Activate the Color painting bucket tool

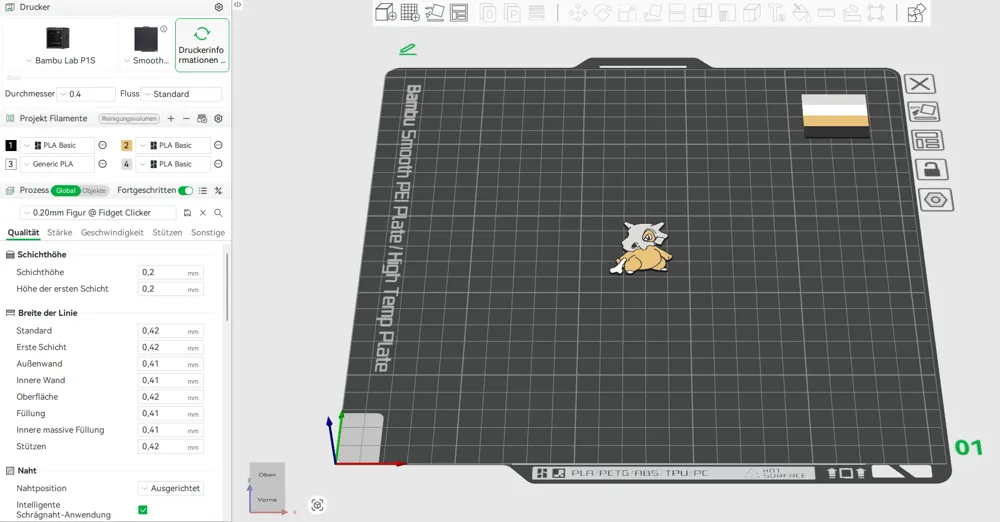pyautogui.click(x=802, y=12)
